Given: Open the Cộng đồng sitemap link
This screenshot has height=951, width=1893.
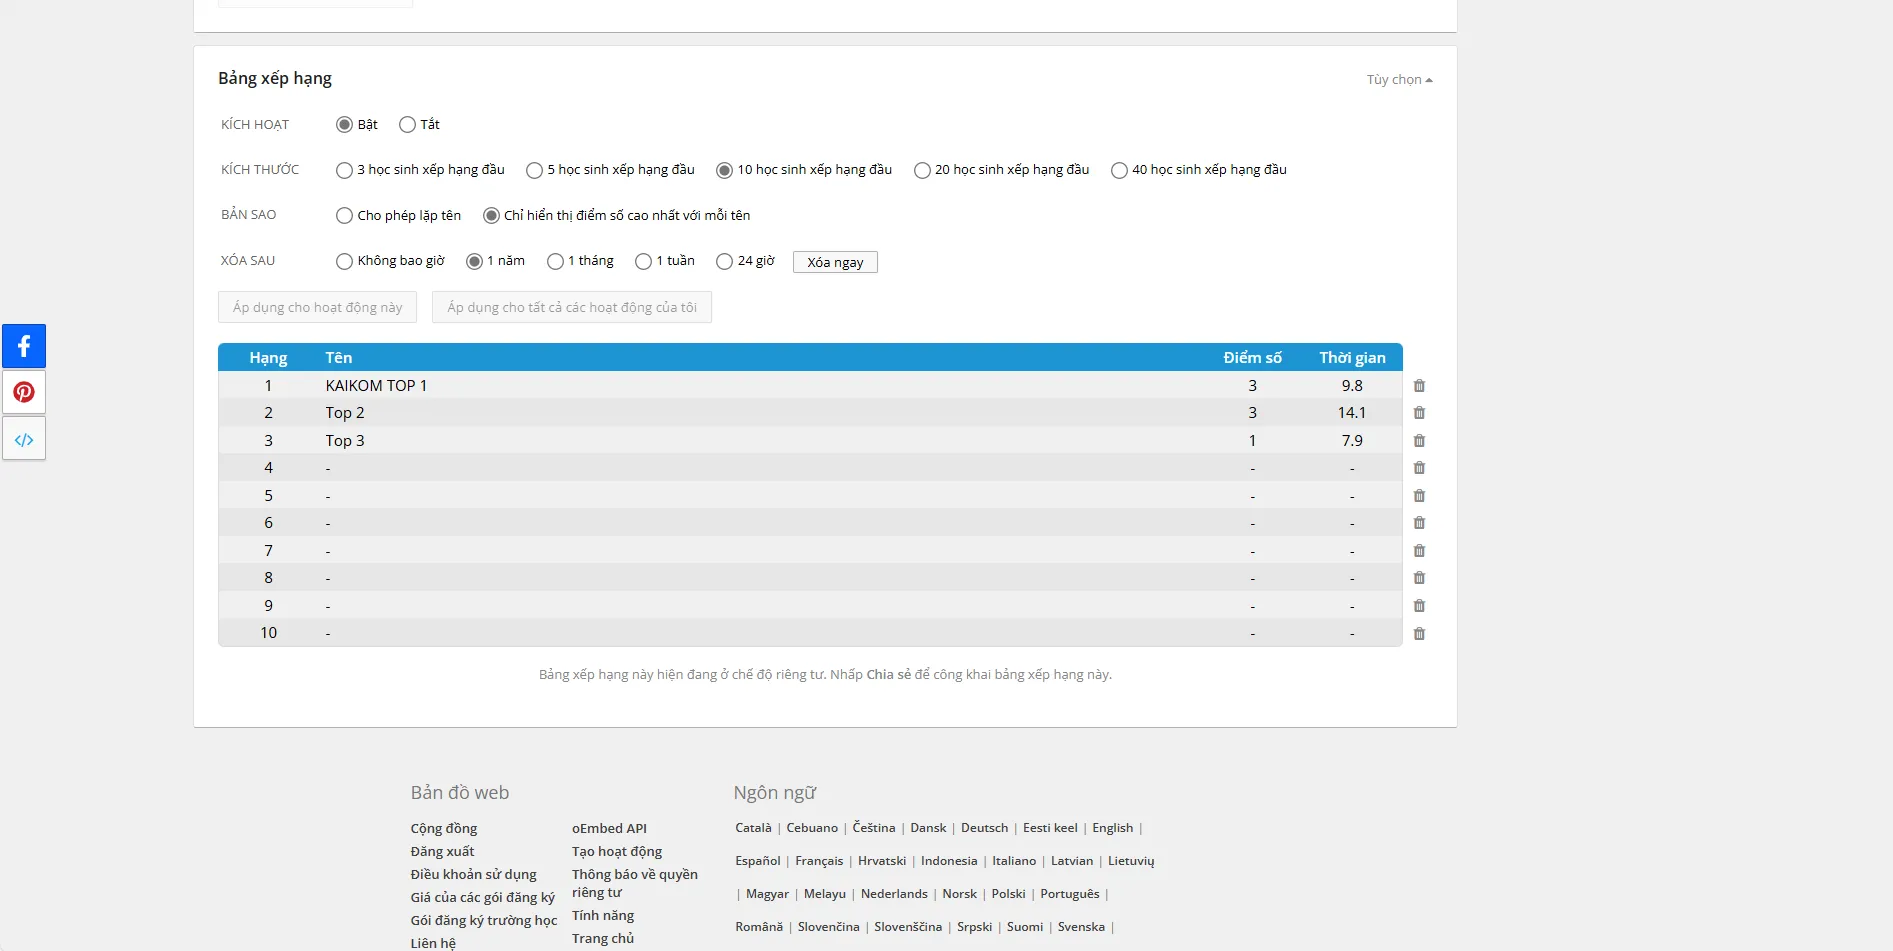Looking at the screenshot, I should click(x=443, y=829).
